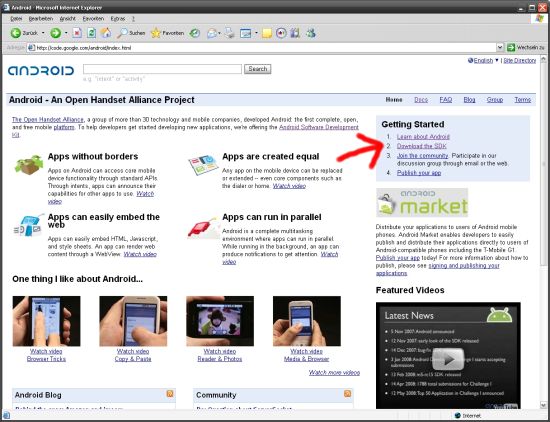Open the edit icon dropdown arrow
This screenshot has width=550, height=422.
(x=256, y=33)
